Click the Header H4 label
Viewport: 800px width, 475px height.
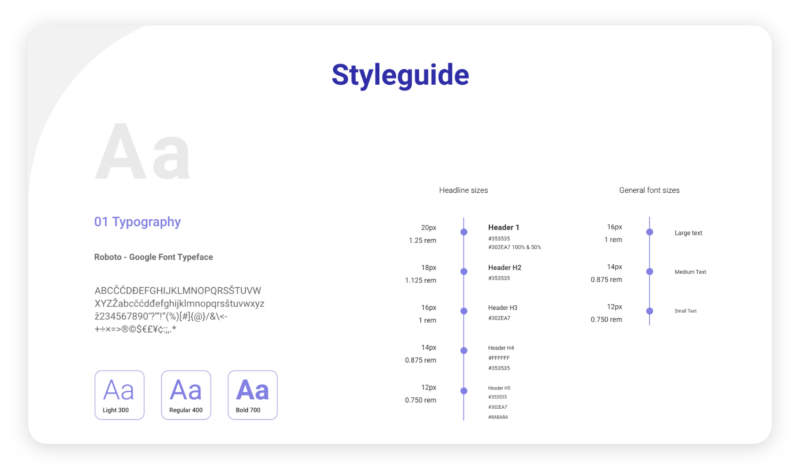501,348
